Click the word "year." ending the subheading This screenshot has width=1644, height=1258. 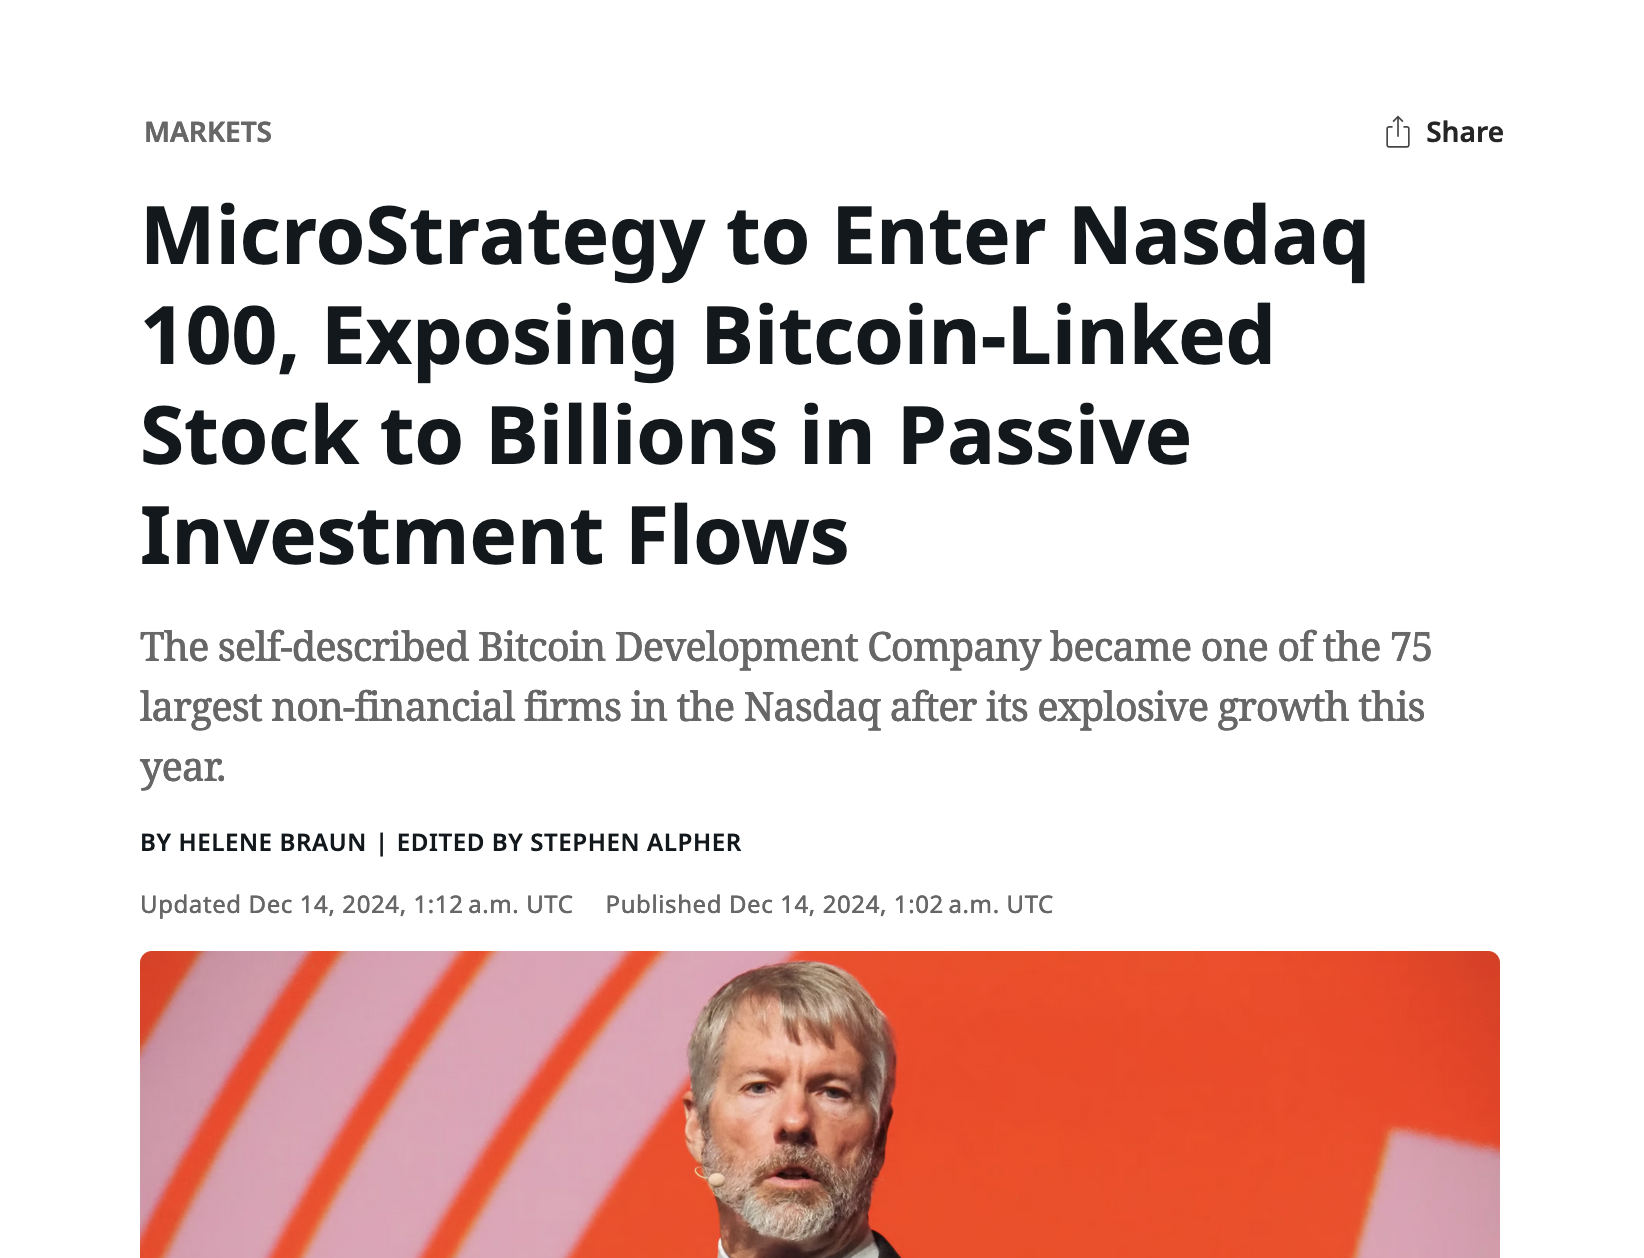(183, 768)
